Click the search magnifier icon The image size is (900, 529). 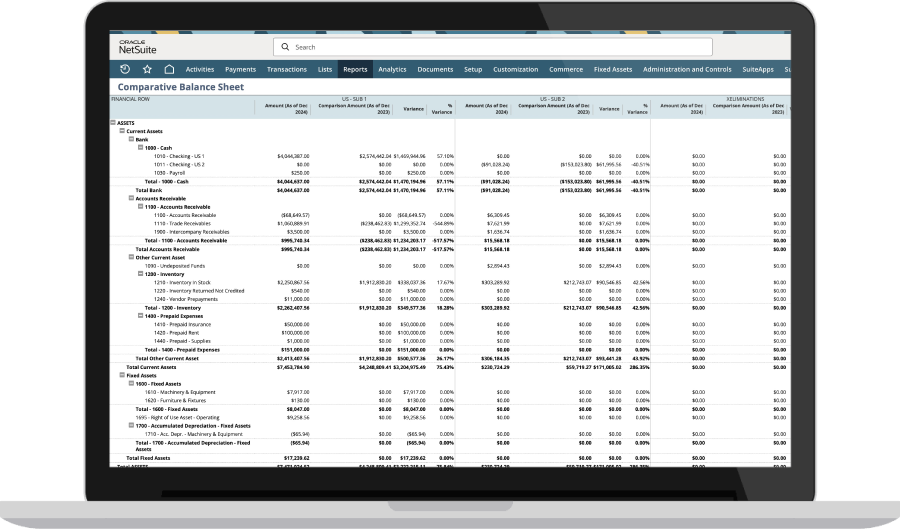pos(285,47)
